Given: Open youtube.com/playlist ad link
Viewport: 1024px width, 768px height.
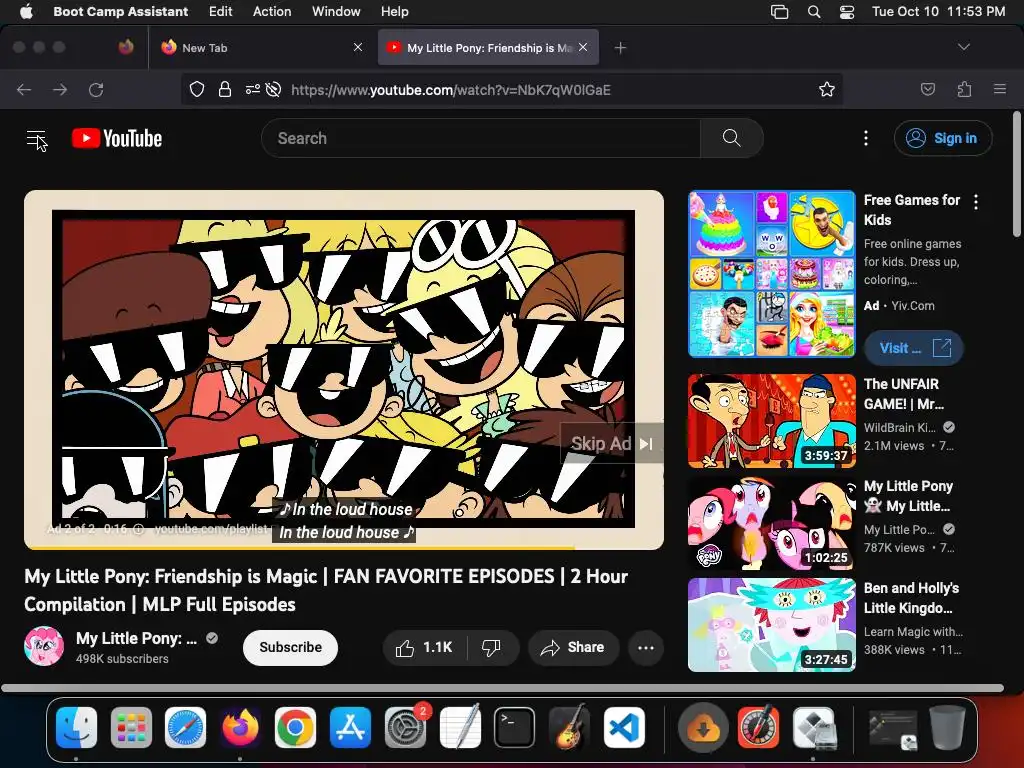Looking at the screenshot, I should (x=211, y=529).
